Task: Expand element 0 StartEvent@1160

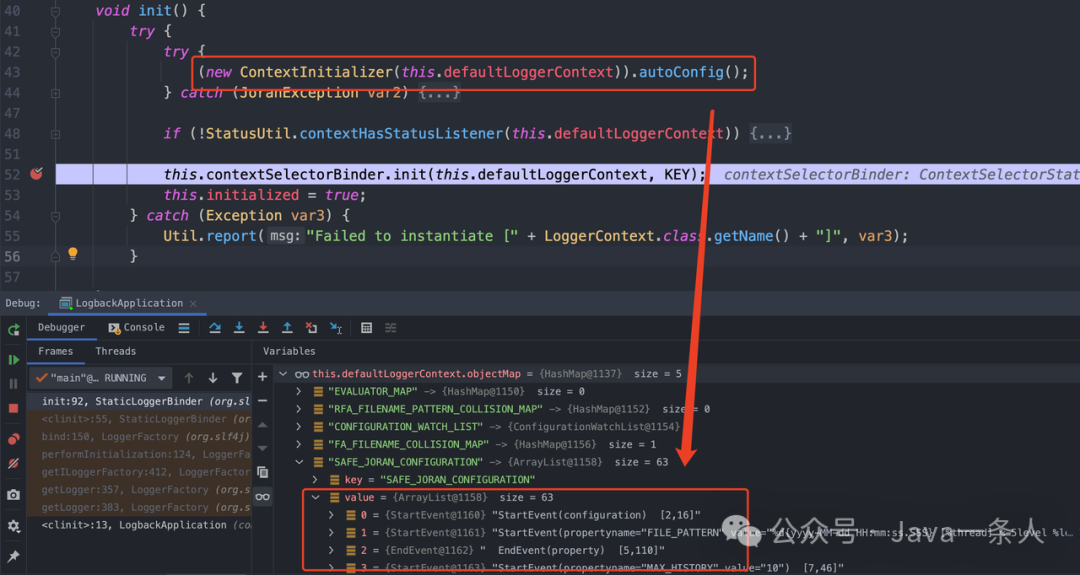Action: [x=331, y=515]
